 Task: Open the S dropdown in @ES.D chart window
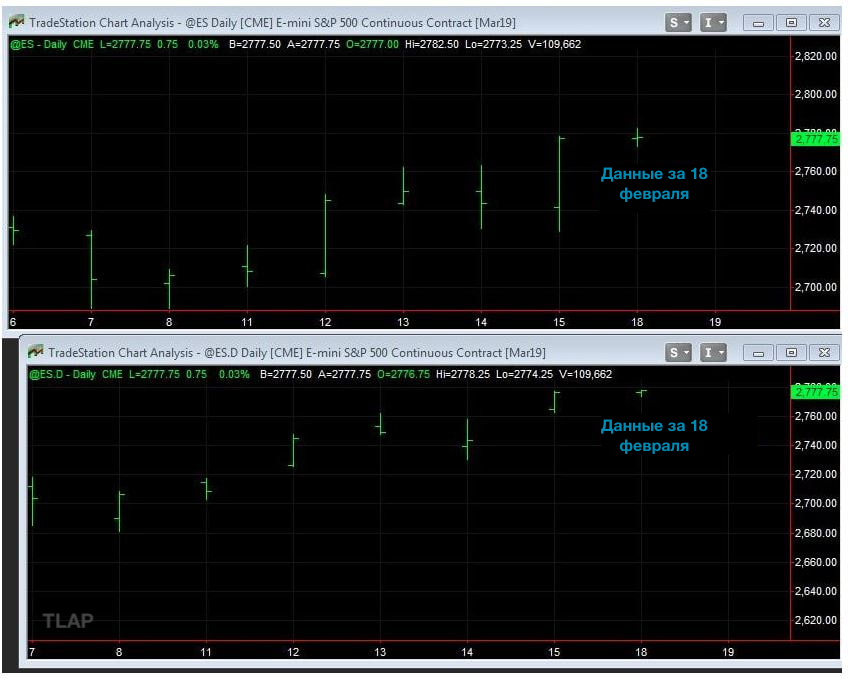[x=678, y=353]
